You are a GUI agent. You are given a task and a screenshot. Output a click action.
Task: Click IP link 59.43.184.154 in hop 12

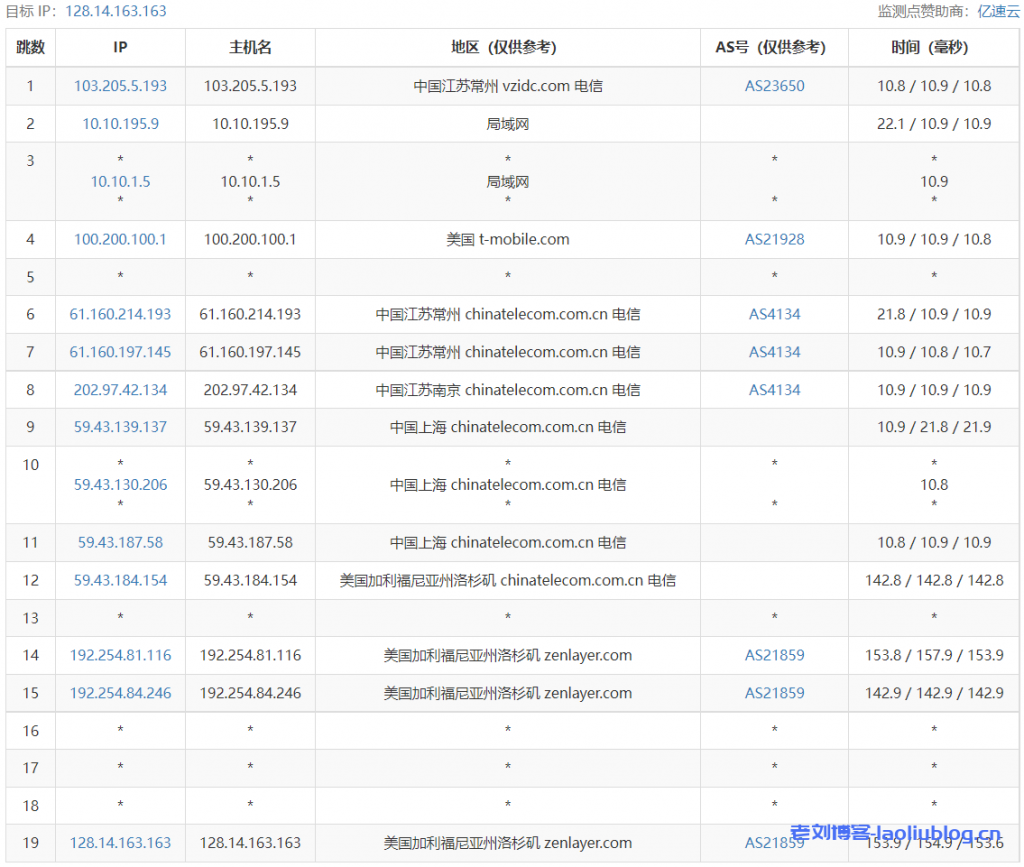click(120, 580)
